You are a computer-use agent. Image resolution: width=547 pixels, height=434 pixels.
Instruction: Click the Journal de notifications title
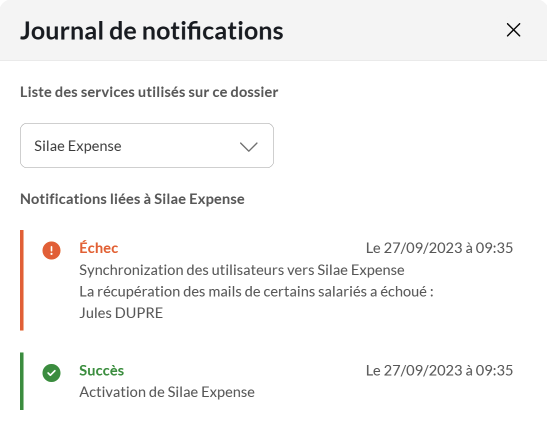[152, 31]
